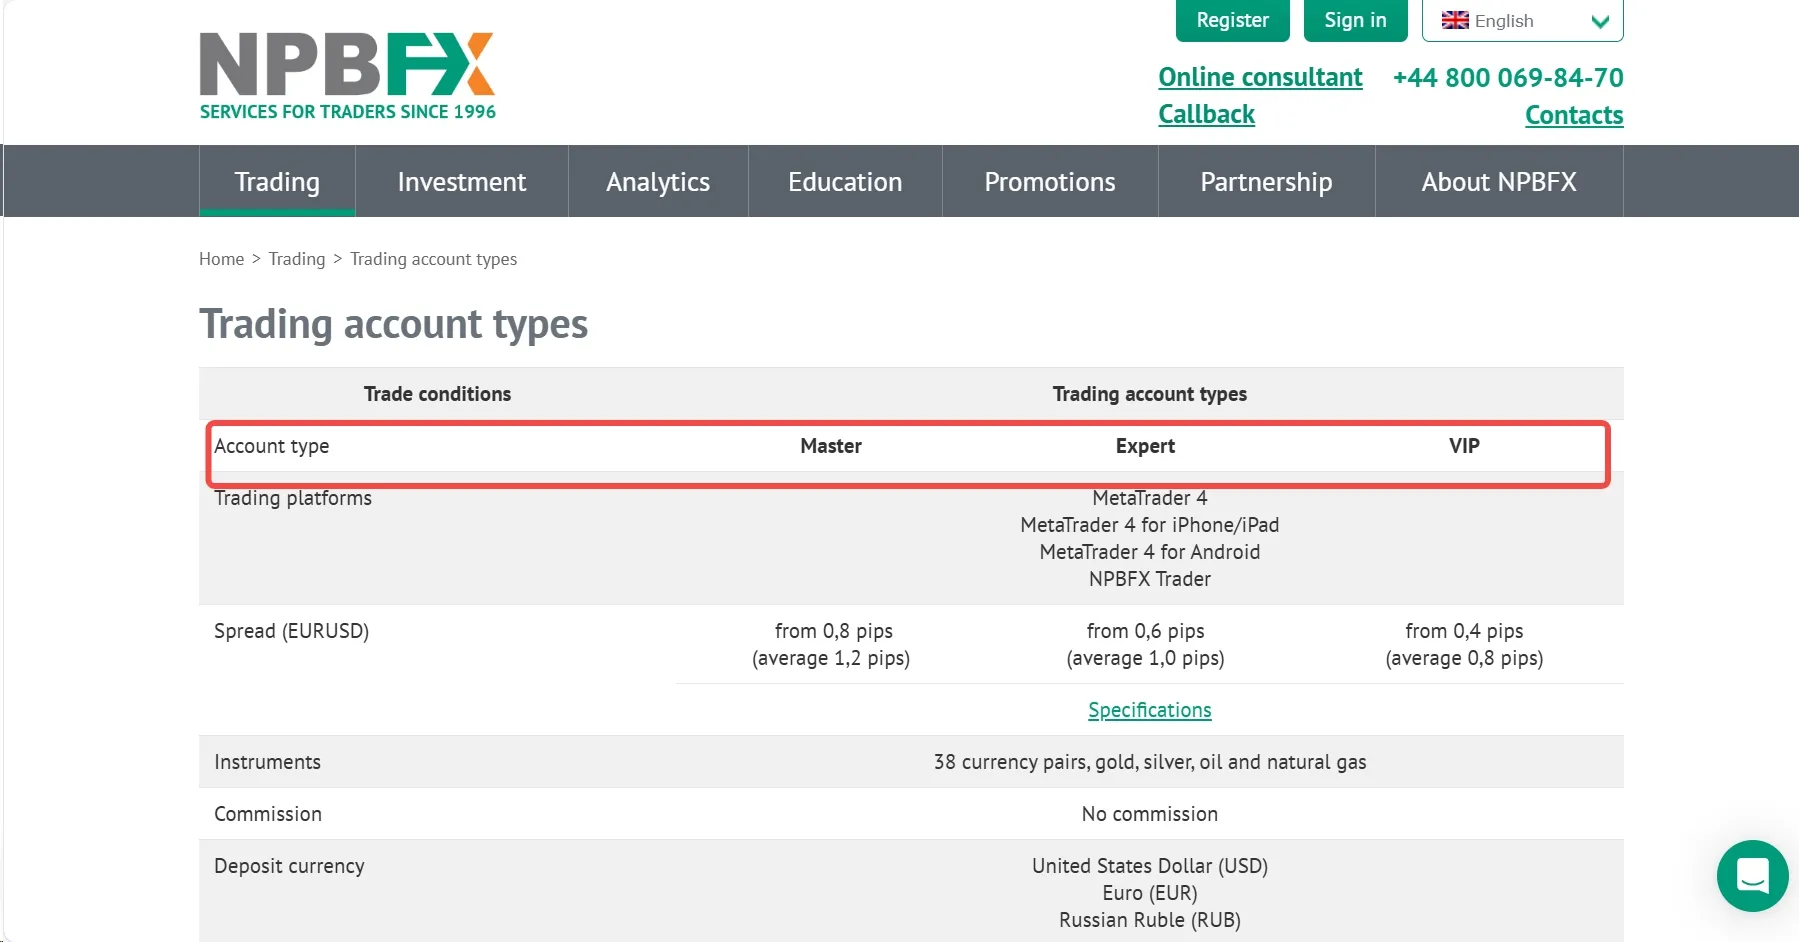This screenshot has width=1799, height=942.
Task: Click the 'from 0,6 pips' Expert spread
Action: coord(1145,631)
